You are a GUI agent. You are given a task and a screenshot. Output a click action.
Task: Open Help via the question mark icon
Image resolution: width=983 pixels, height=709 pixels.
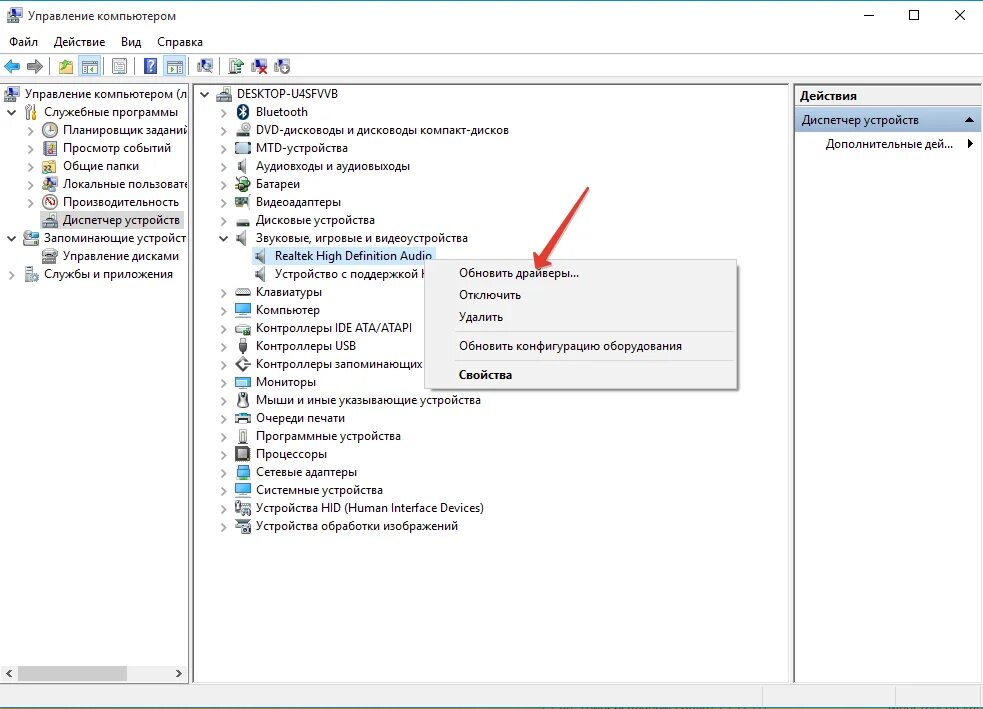coord(150,66)
